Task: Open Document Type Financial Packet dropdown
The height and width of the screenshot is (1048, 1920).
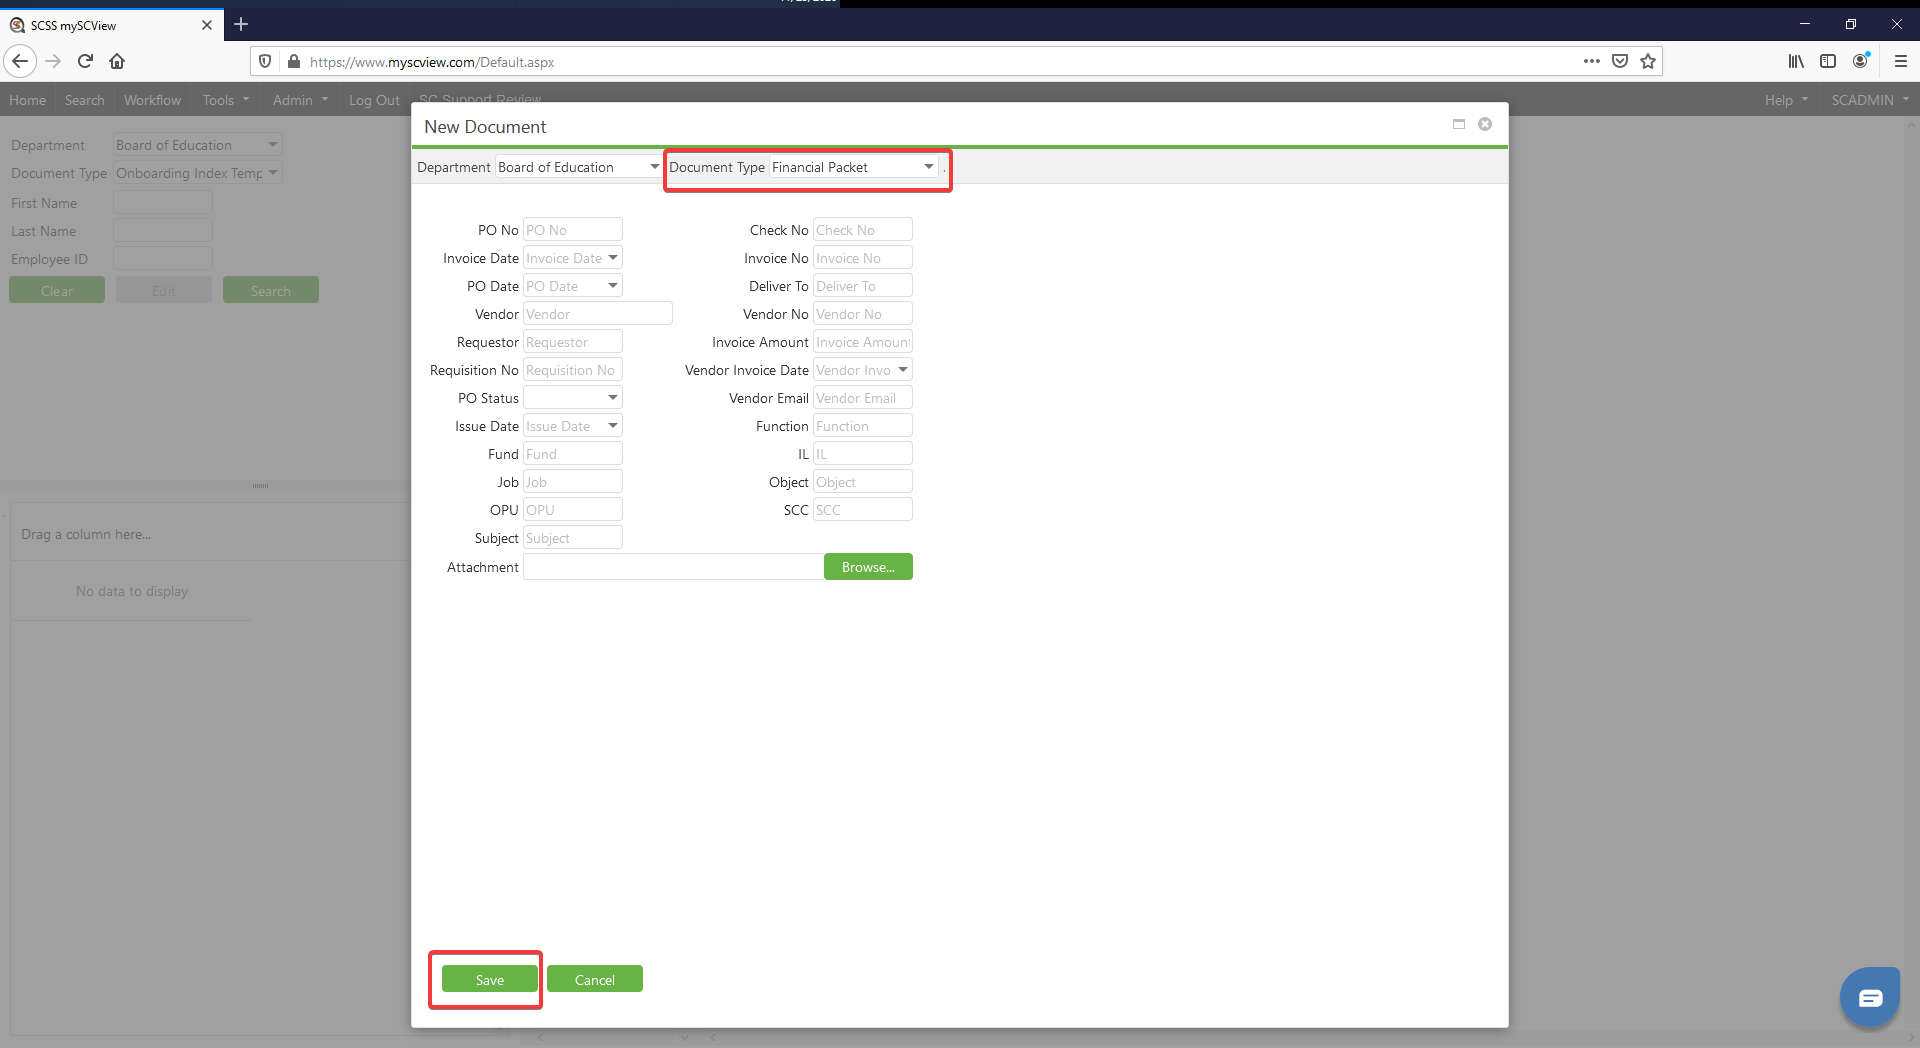Action: pos(928,167)
